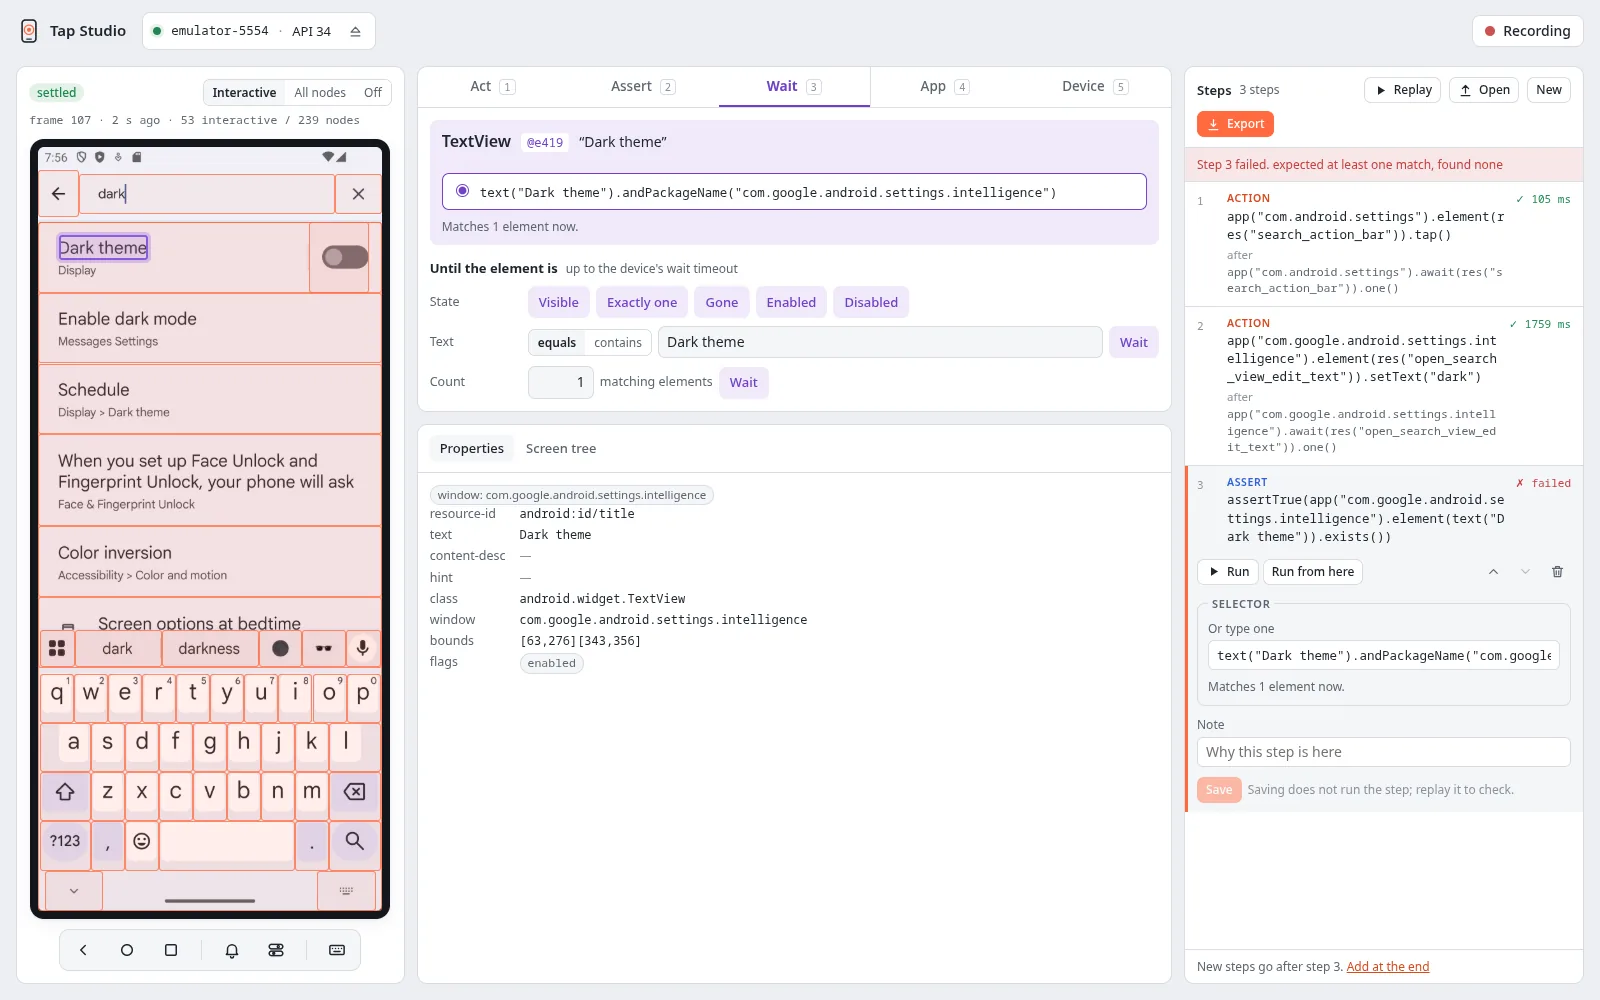The width and height of the screenshot is (1600, 1000).
Task: Open the Device tab
Action: tap(1095, 87)
